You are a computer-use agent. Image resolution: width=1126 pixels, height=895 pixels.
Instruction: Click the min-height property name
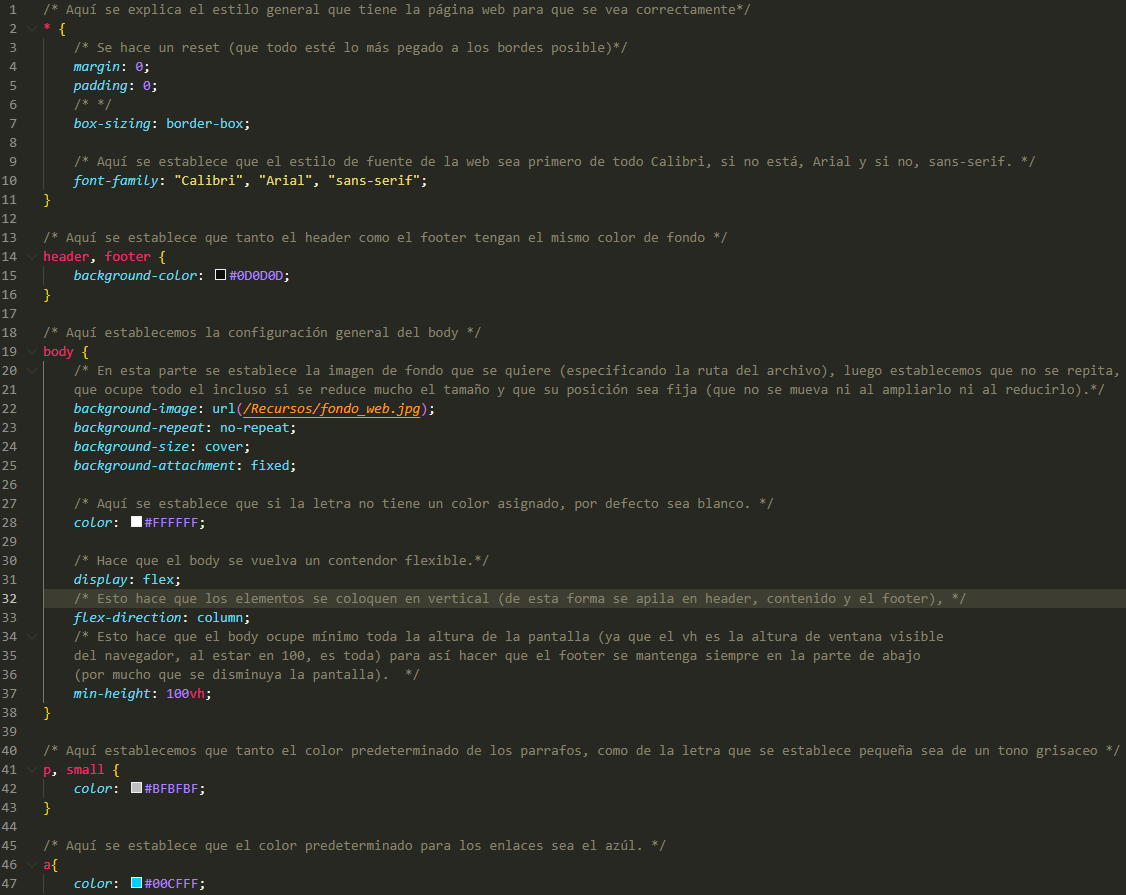(111, 694)
